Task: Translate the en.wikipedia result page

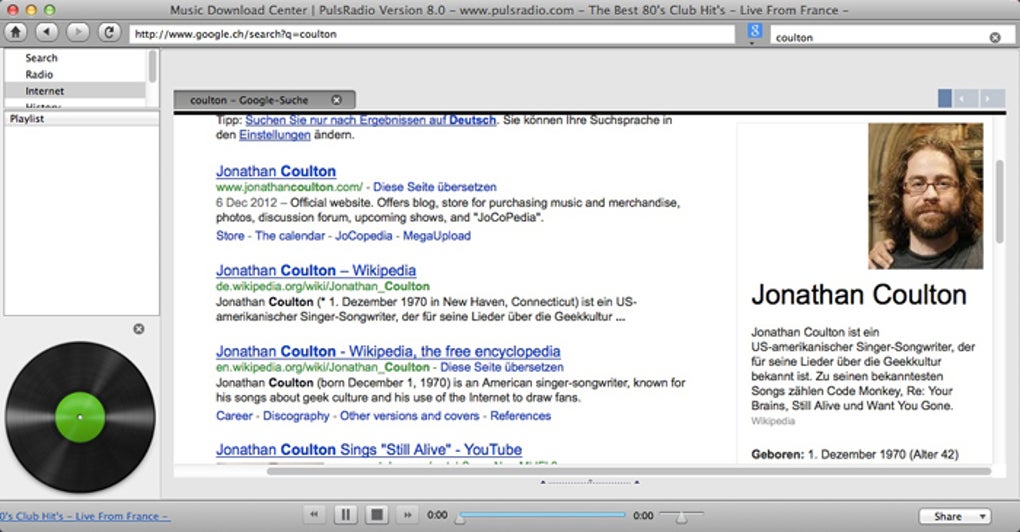Action: 502,367
